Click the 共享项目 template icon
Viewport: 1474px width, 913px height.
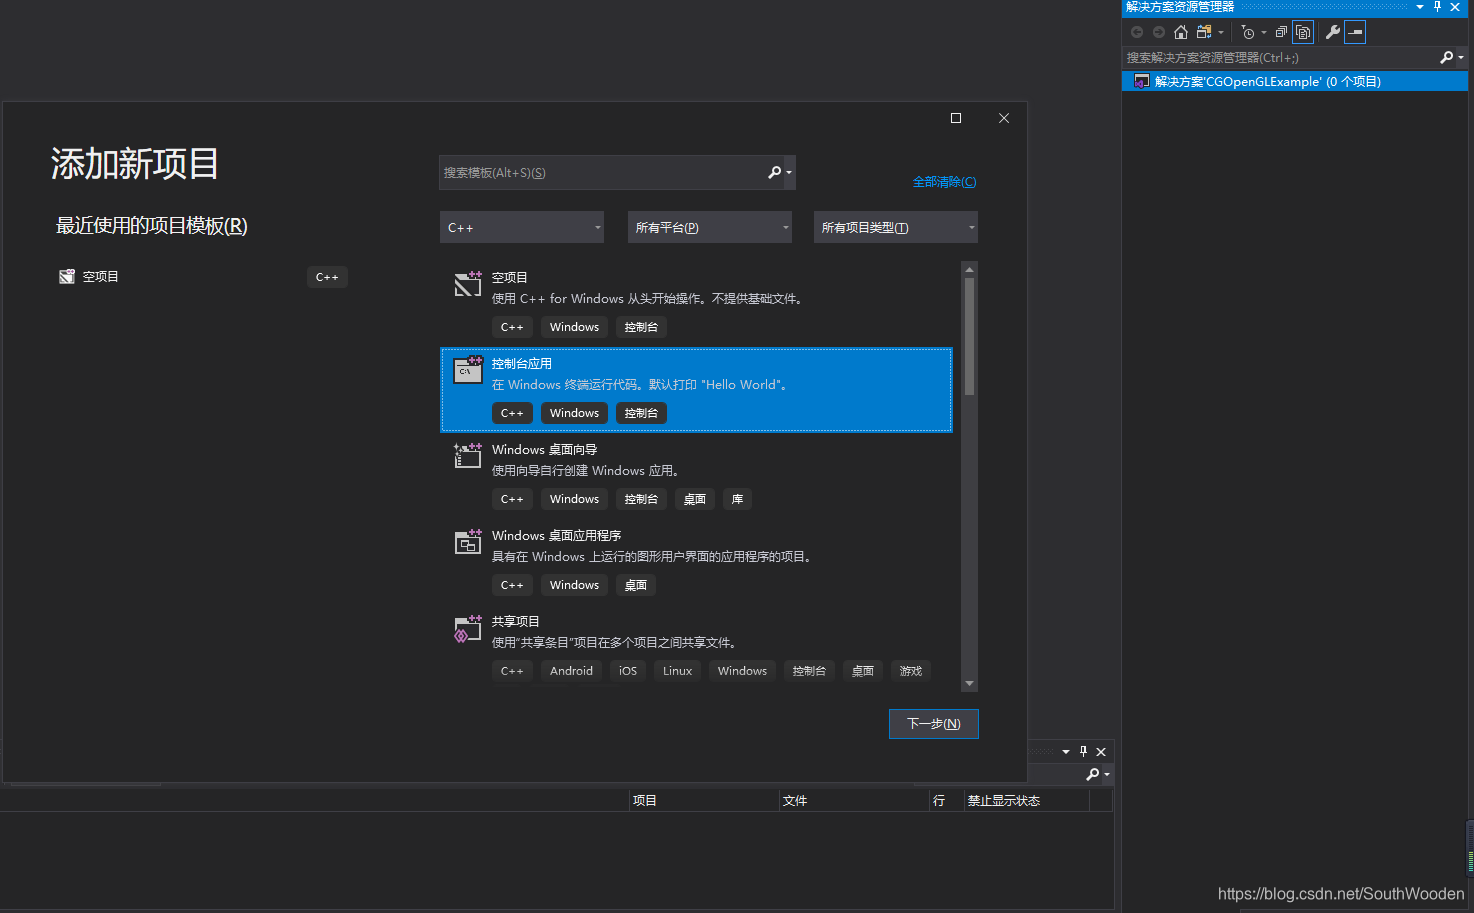[467, 627]
